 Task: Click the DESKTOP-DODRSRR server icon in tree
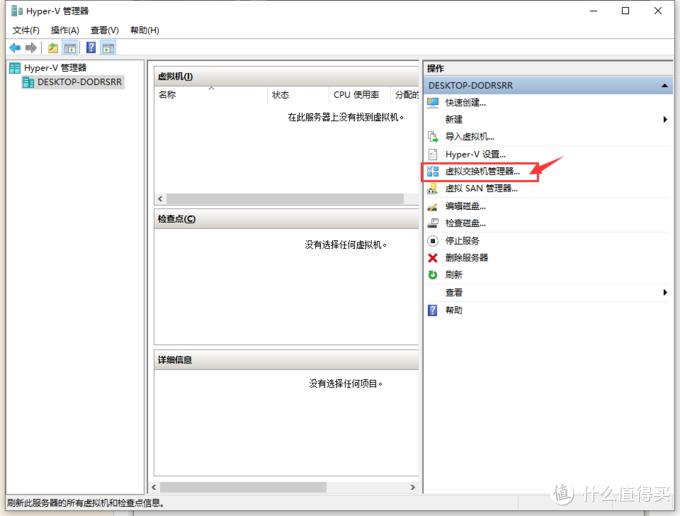(28, 82)
